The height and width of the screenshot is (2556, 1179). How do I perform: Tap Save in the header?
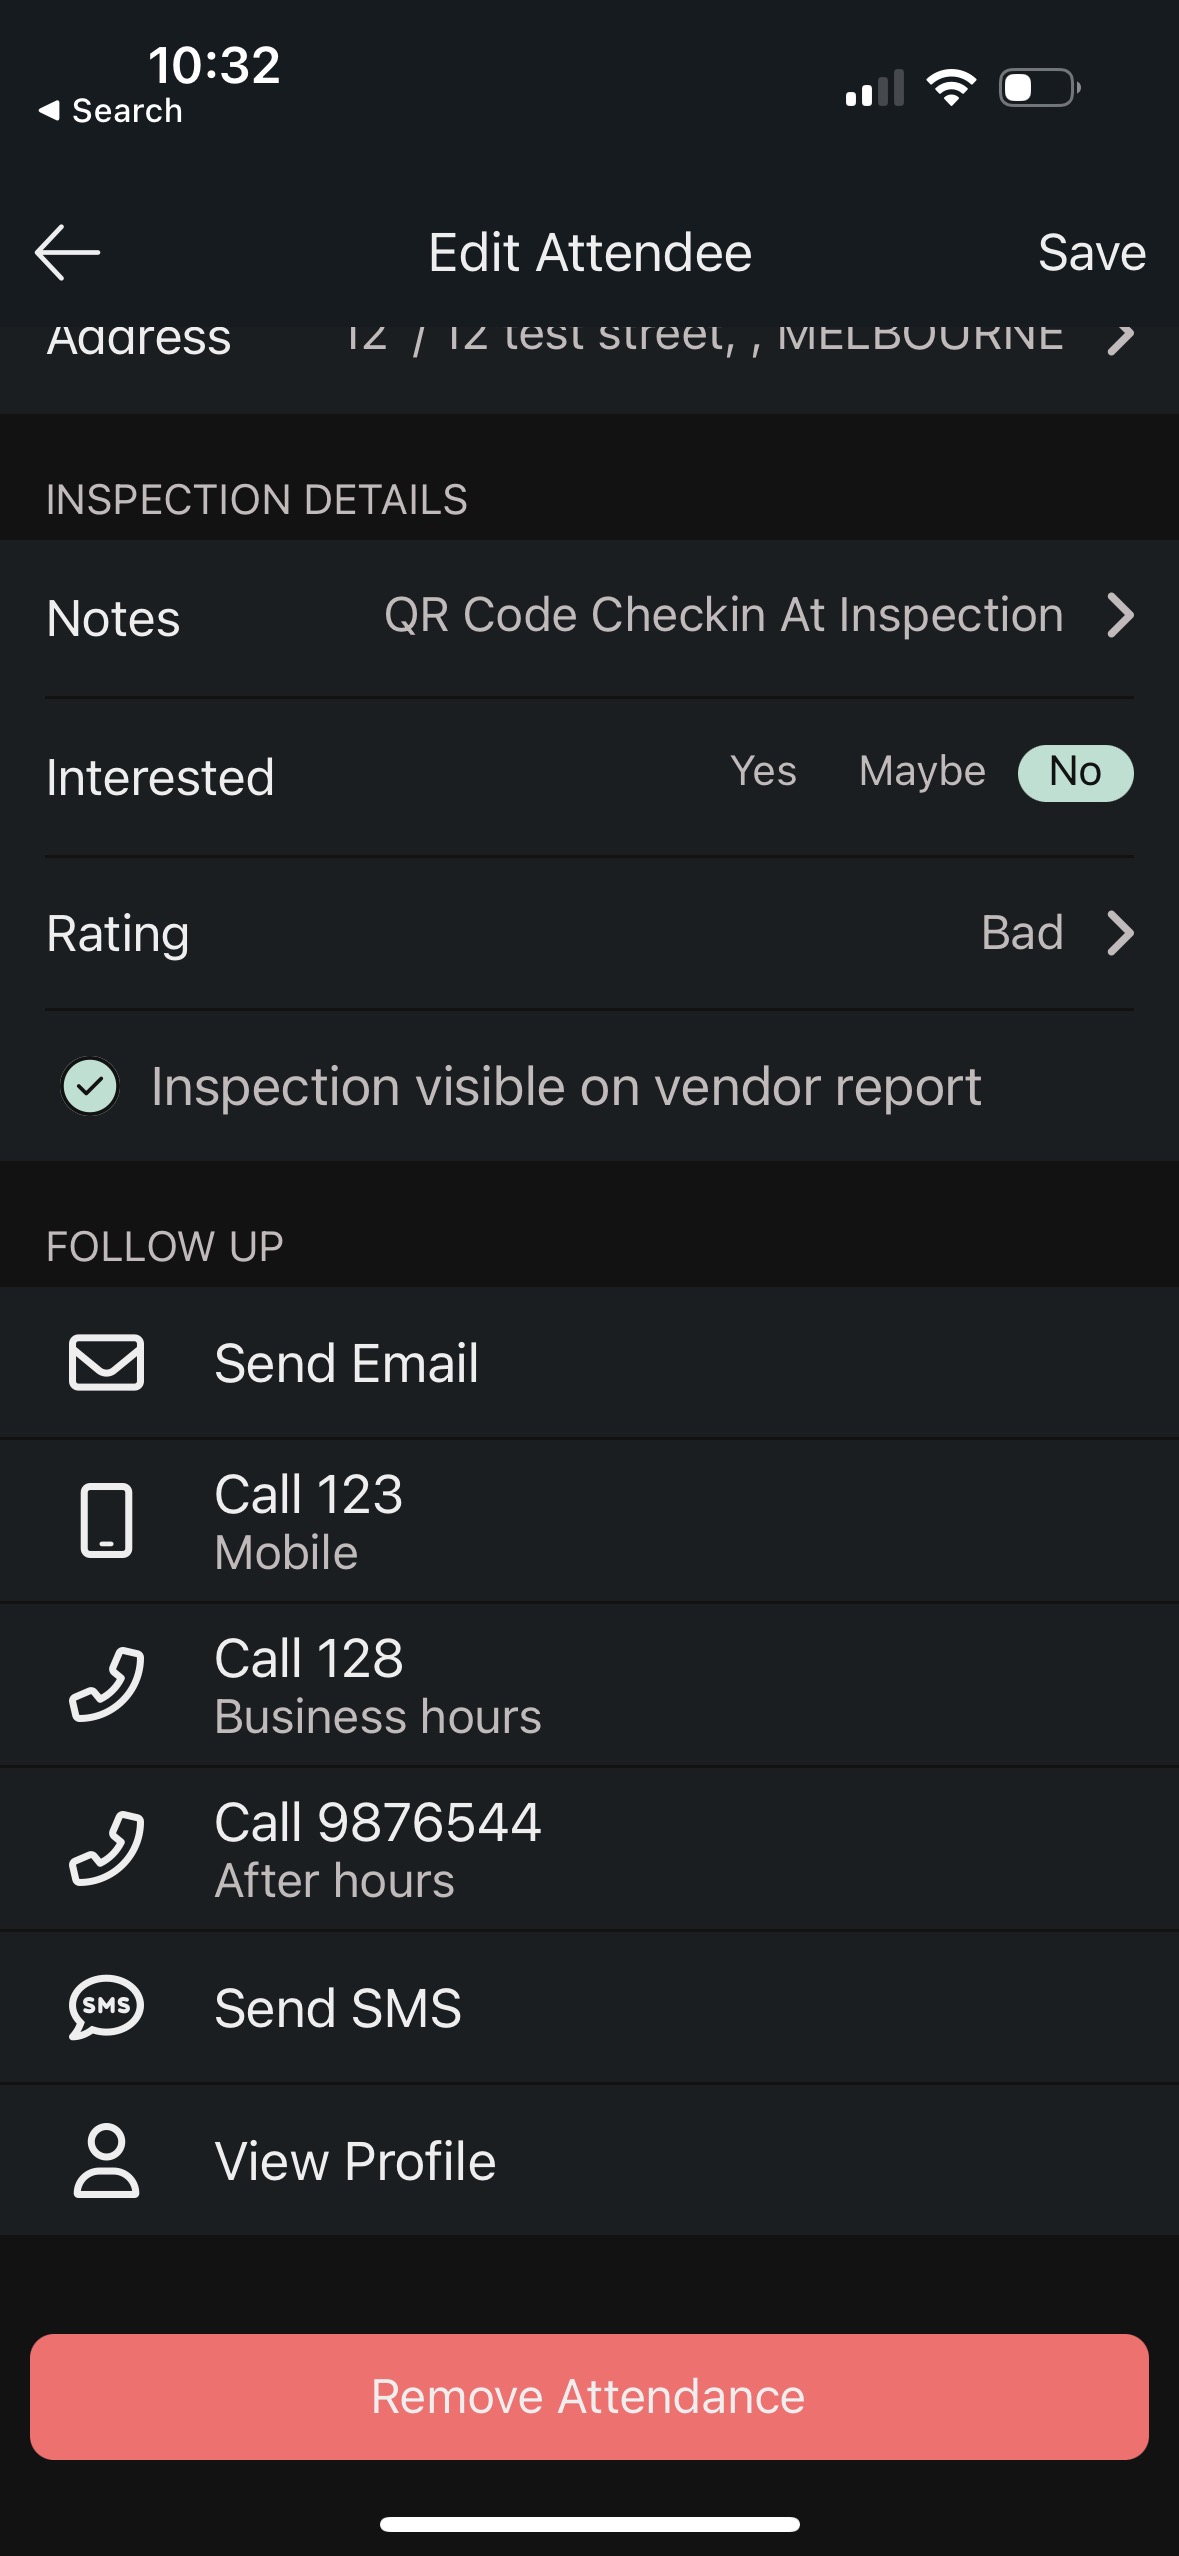(1091, 252)
